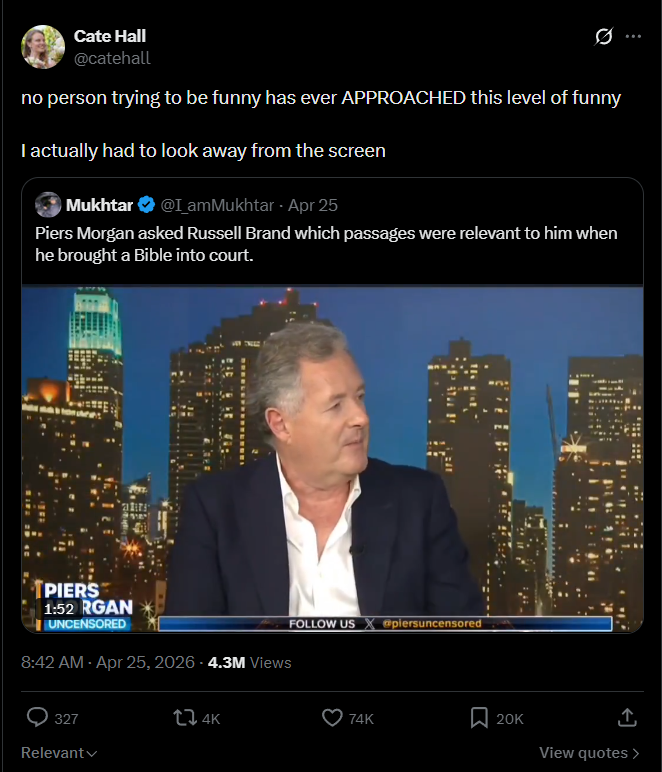Open the Cate Hall display name link
The image size is (662, 772).
pos(110,37)
